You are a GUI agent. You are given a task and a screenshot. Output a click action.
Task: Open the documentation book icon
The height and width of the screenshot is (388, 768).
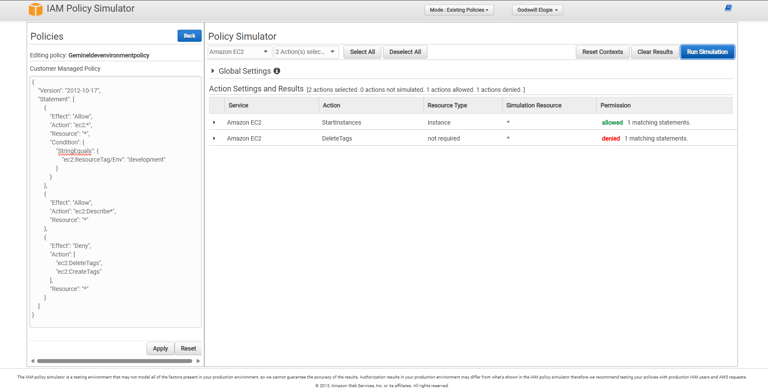click(x=728, y=8)
